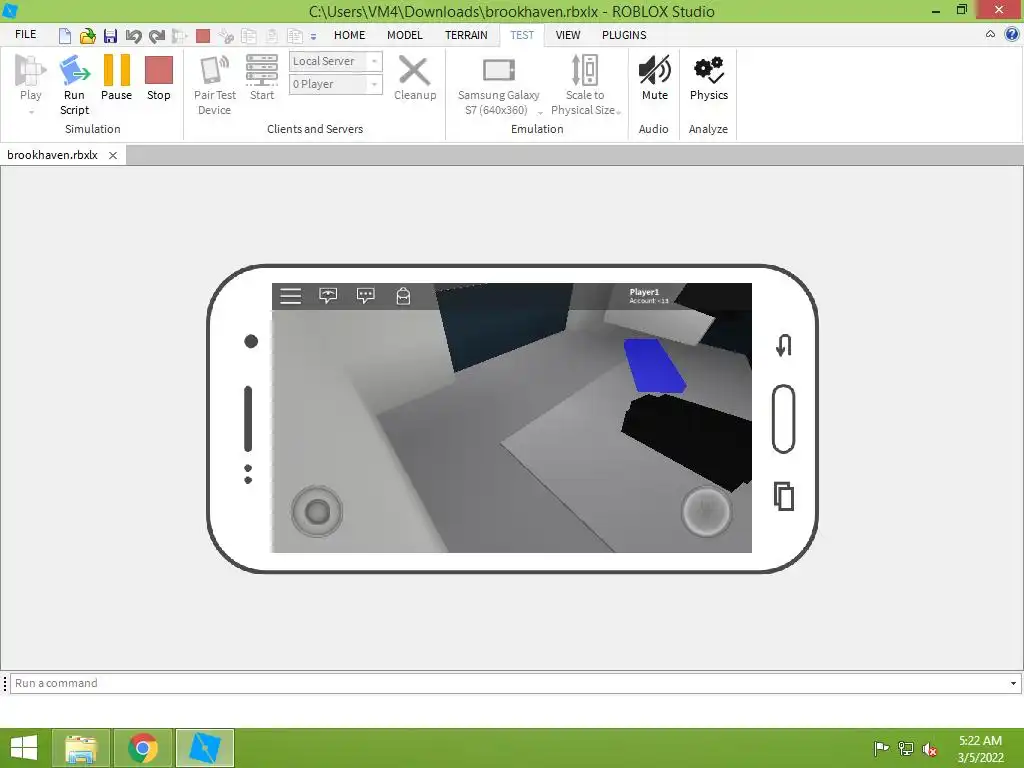Open the backpack icon in emulated game
The width and height of the screenshot is (1024, 768).
(404, 296)
